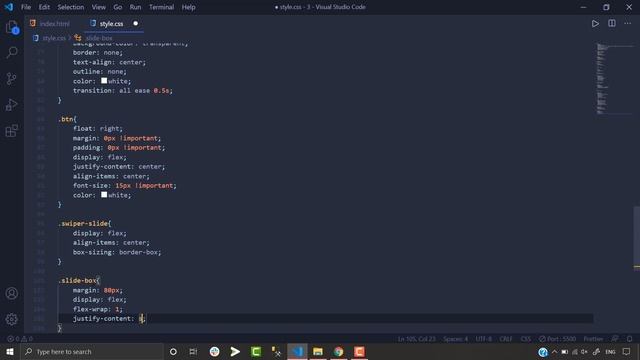Open Task View on taskbar

click(193, 351)
